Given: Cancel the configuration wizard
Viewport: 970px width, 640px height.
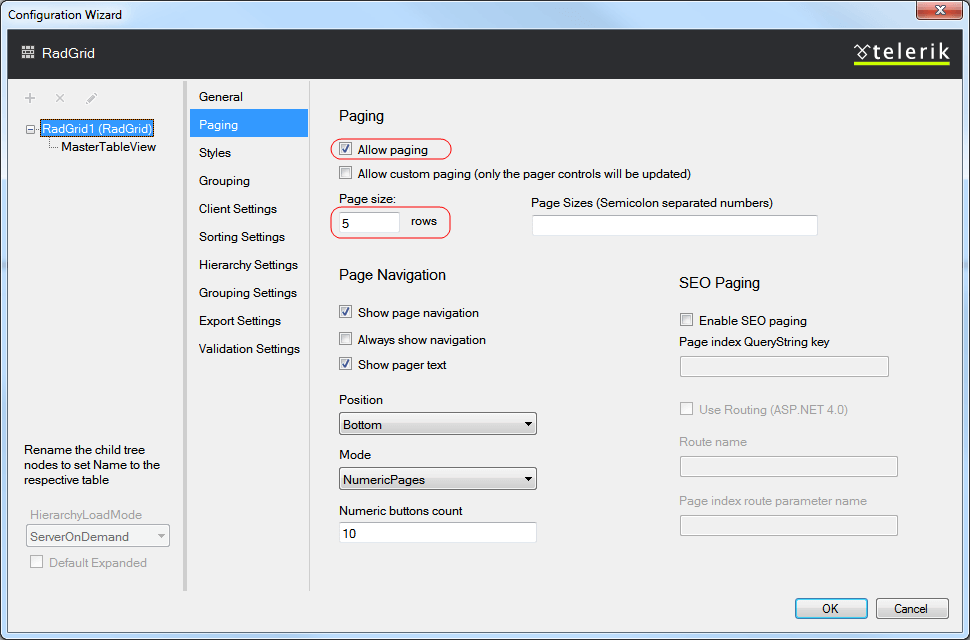Looking at the screenshot, I should coord(911,608).
